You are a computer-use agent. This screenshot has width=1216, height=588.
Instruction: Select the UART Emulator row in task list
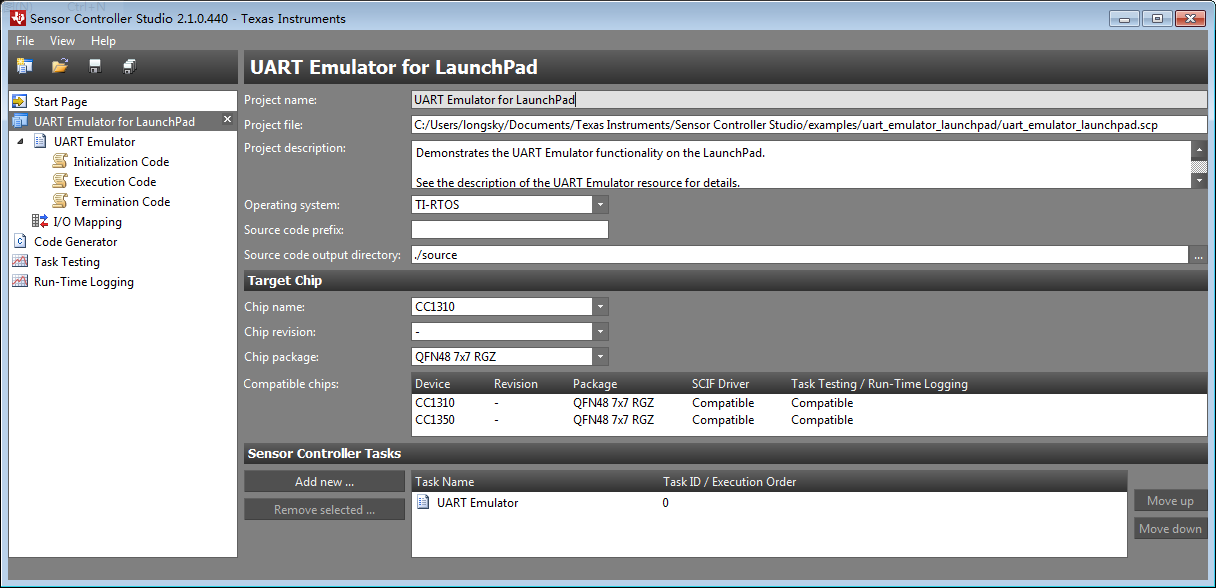coord(770,503)
